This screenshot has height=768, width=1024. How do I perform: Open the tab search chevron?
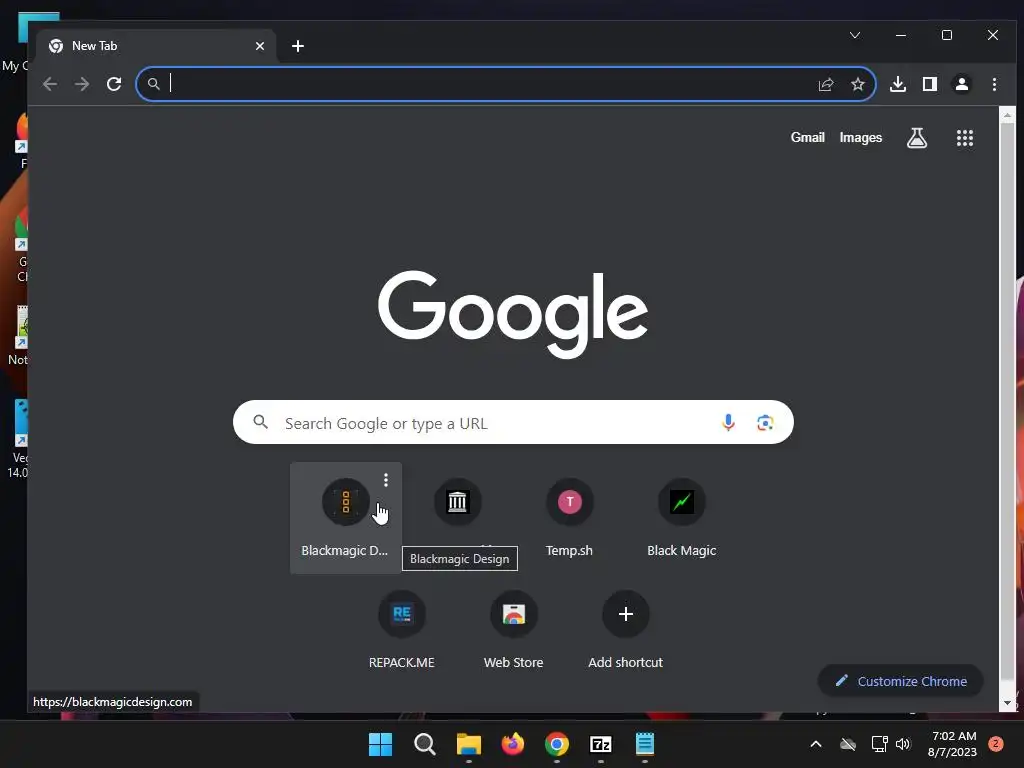[x=855, y=35]
